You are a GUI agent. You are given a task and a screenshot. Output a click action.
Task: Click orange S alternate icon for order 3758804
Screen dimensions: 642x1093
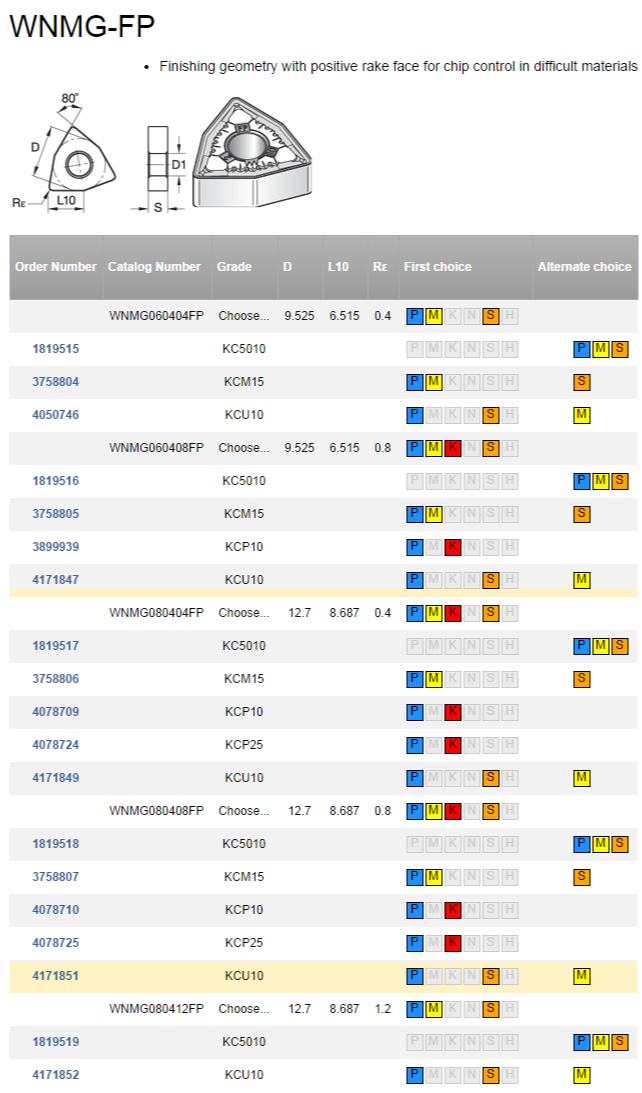582,382
